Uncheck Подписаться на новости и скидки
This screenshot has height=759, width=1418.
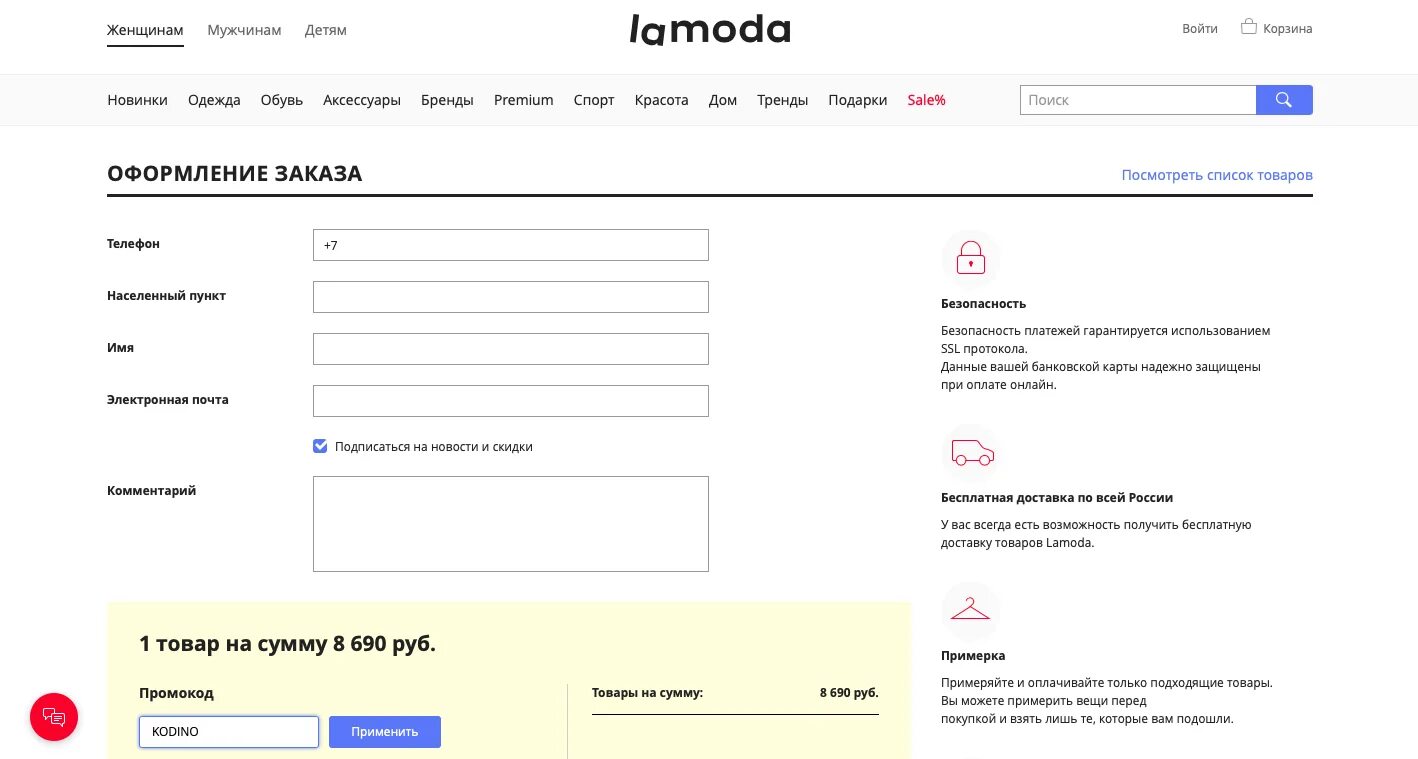[x=320, y=446]
